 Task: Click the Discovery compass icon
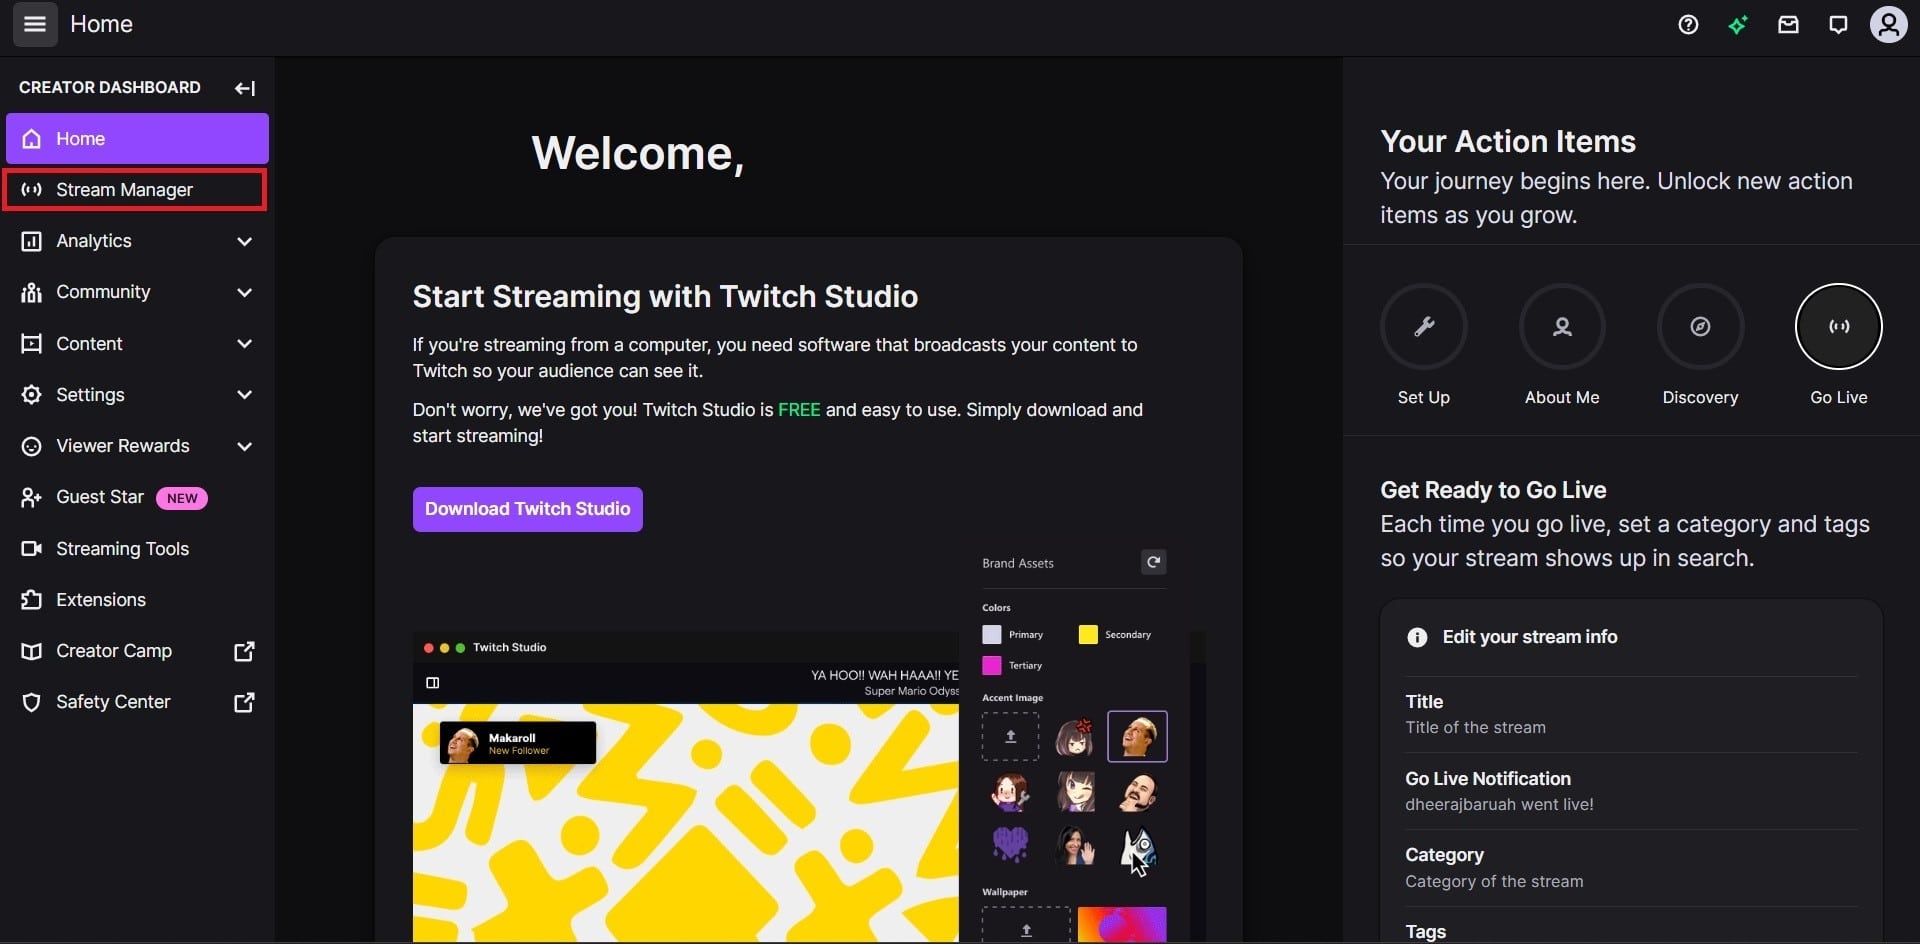1700,326
